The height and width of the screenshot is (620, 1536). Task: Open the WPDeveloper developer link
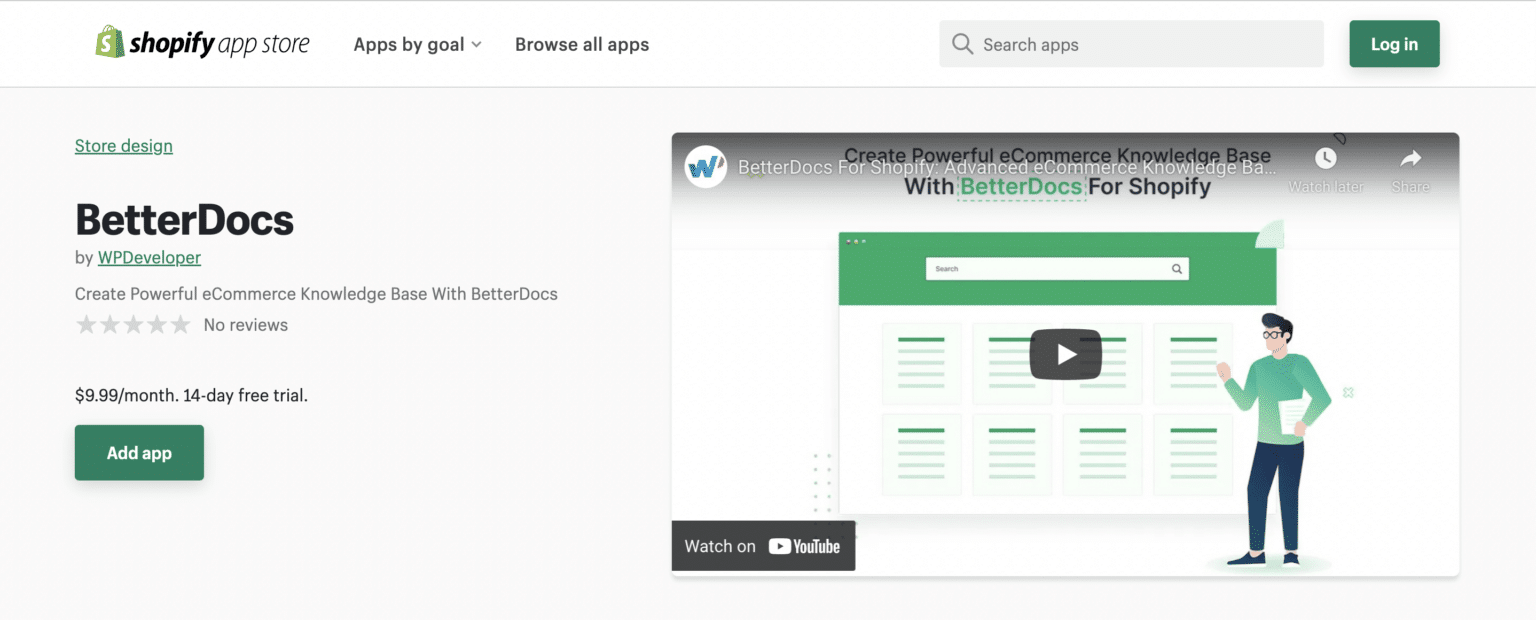tap(149, 258)
